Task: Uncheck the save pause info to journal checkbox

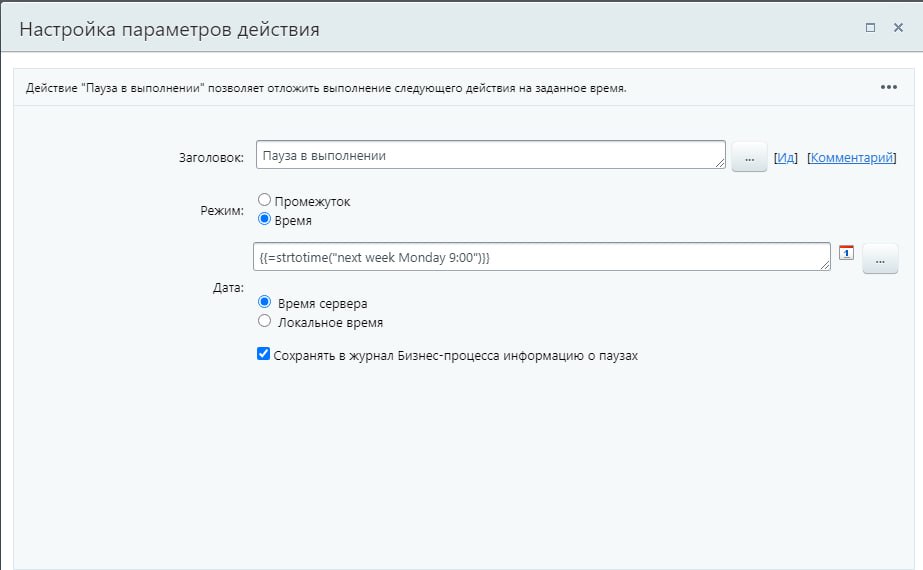Action: pos(264,354)
